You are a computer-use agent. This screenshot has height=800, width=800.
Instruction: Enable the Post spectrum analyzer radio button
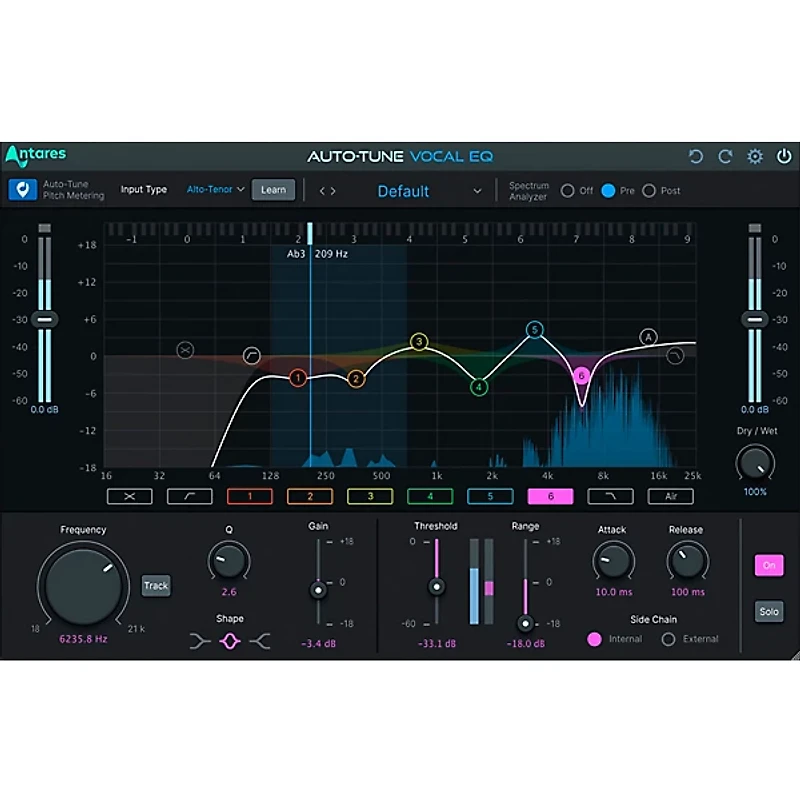(650, 190)
